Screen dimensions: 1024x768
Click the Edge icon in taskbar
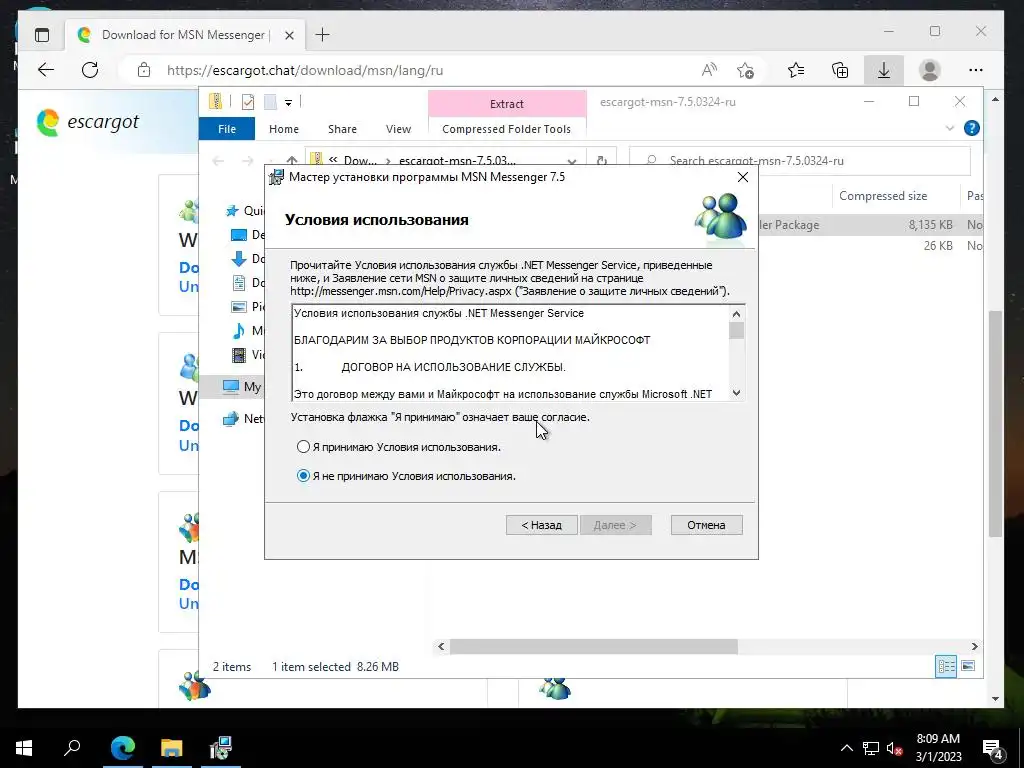click(x=123, y=747)
